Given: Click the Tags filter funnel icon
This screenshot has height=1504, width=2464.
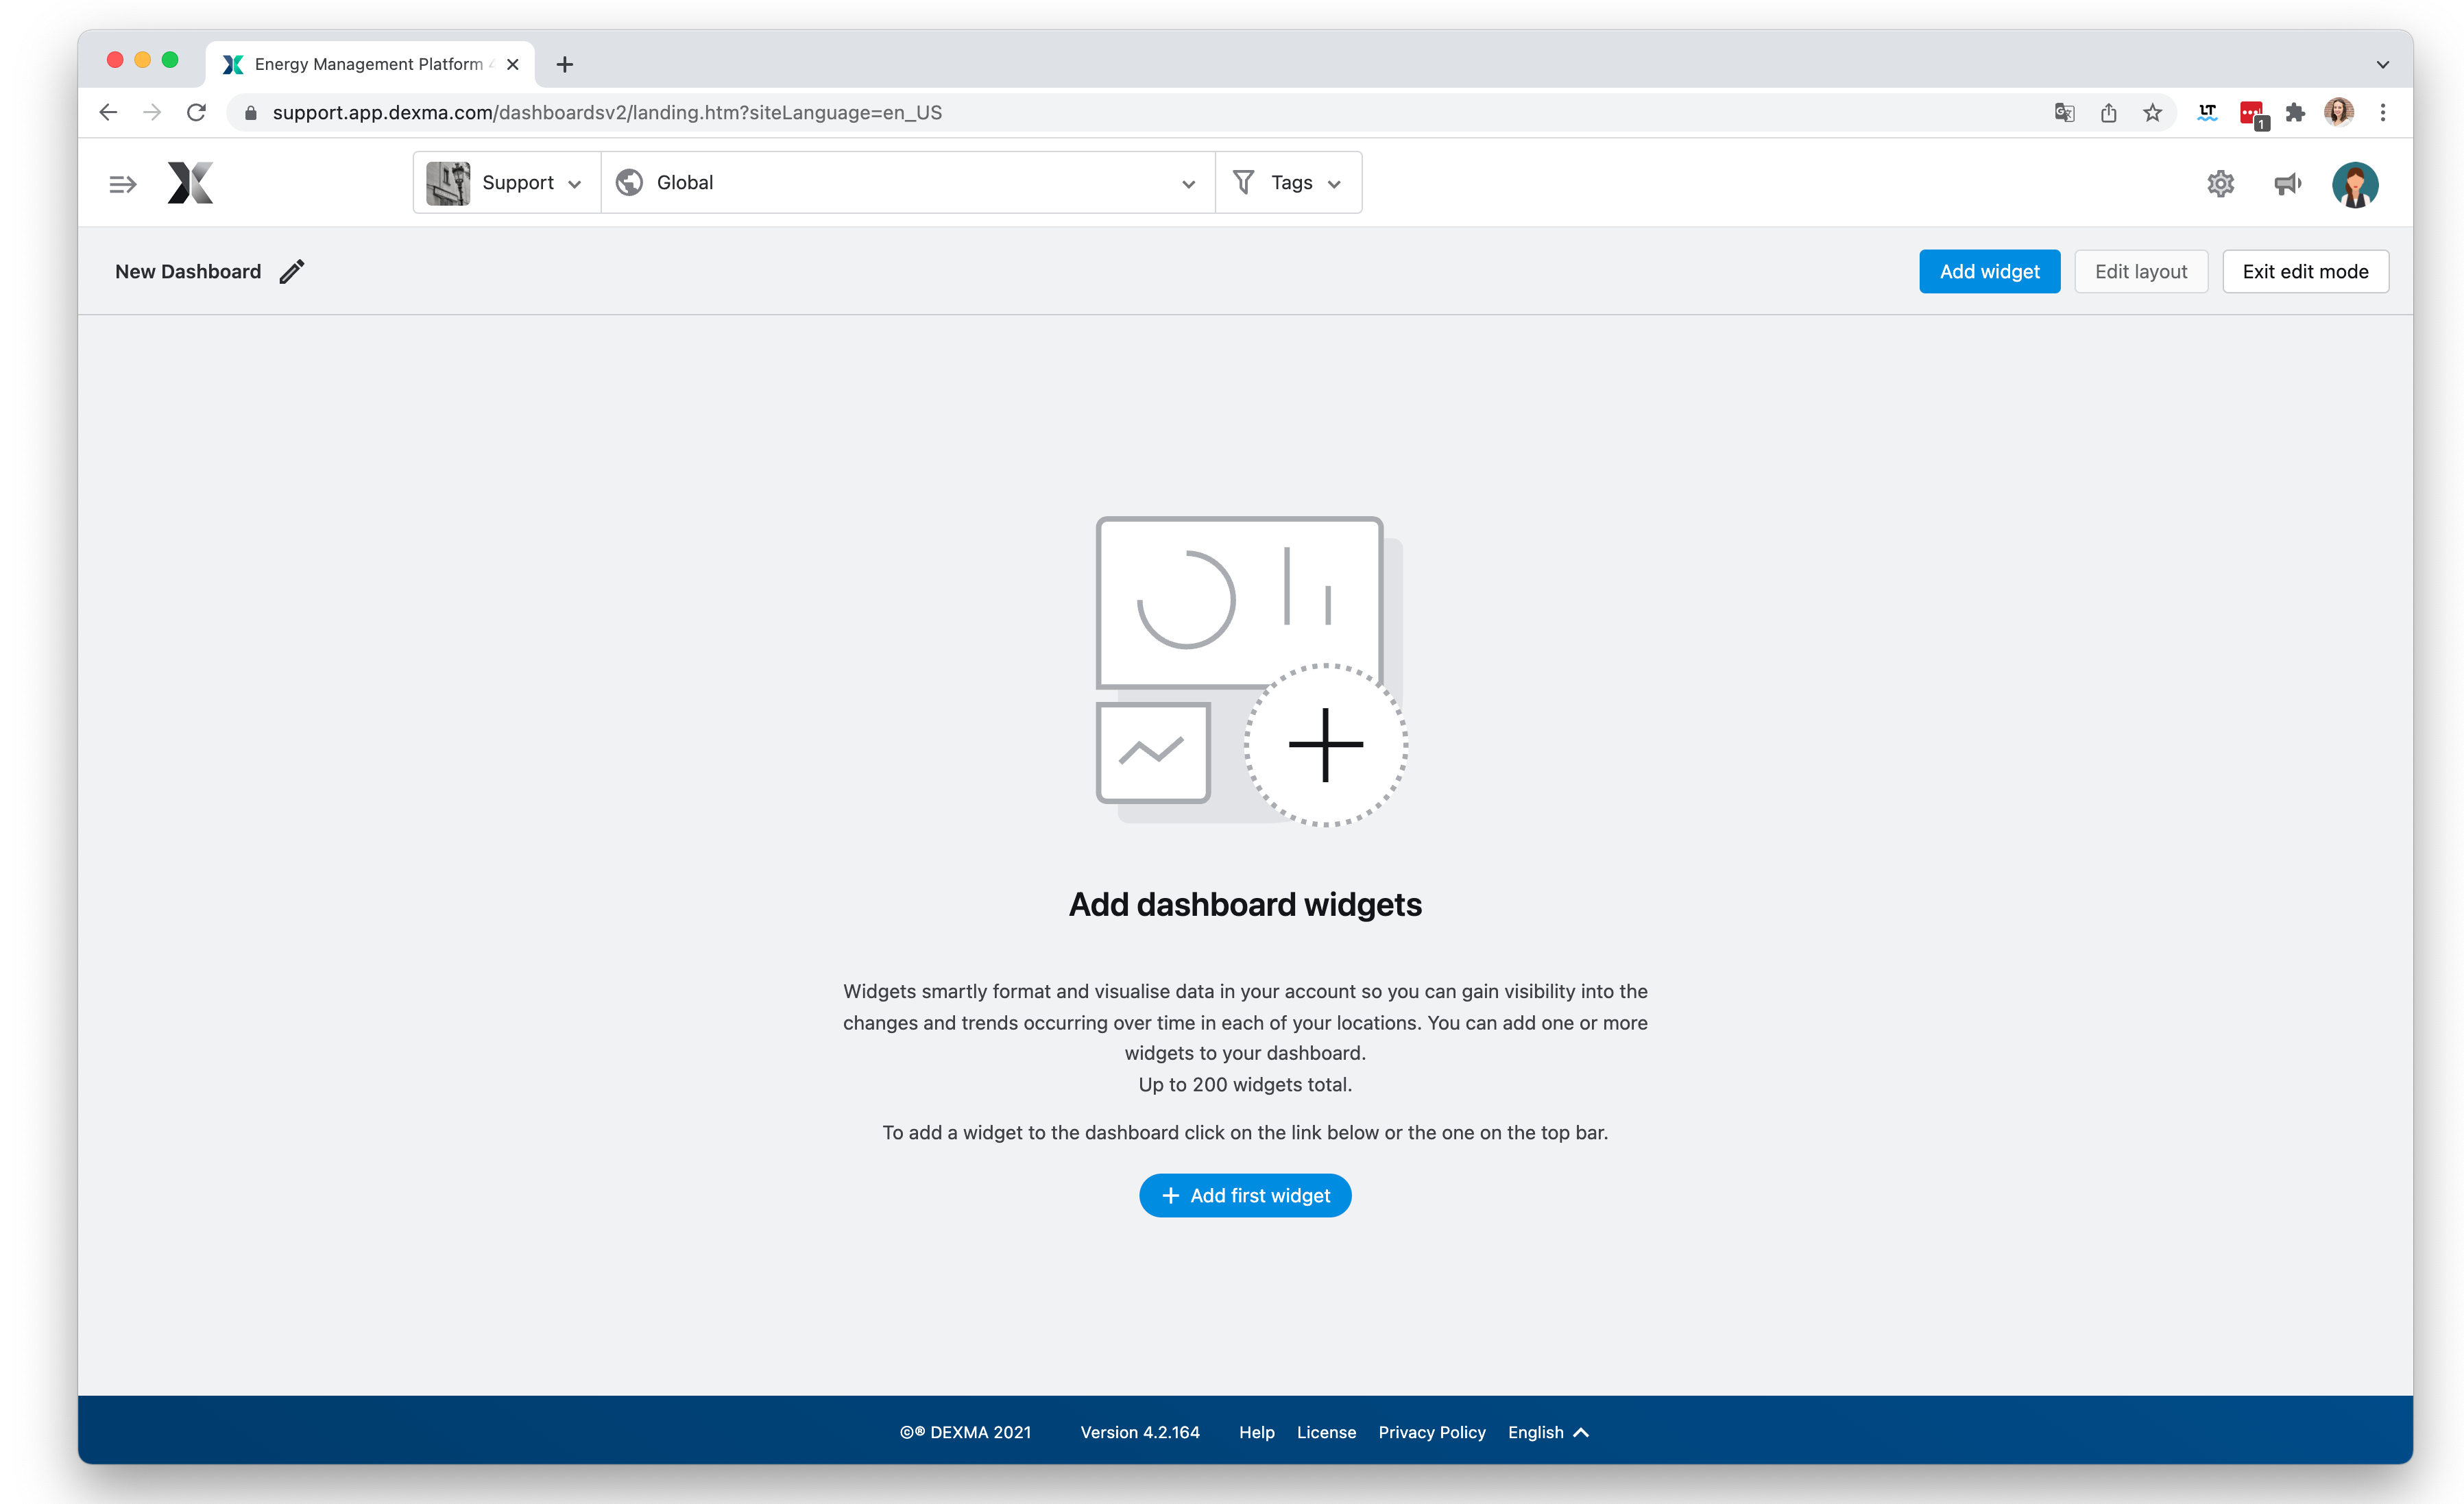Looking at the screenshot, I should coord(1243,182).
